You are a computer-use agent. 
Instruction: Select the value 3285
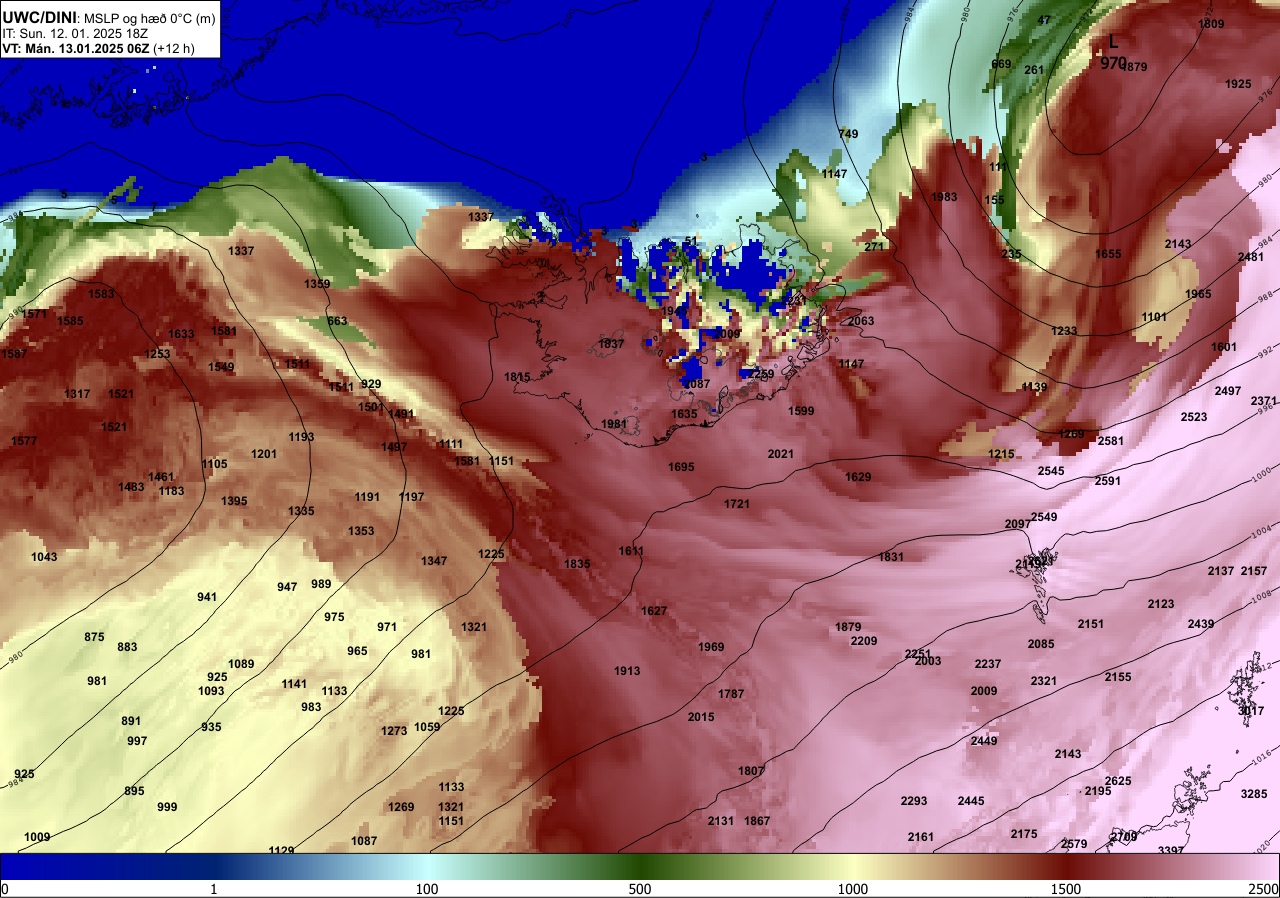(x=1254, y=794)
